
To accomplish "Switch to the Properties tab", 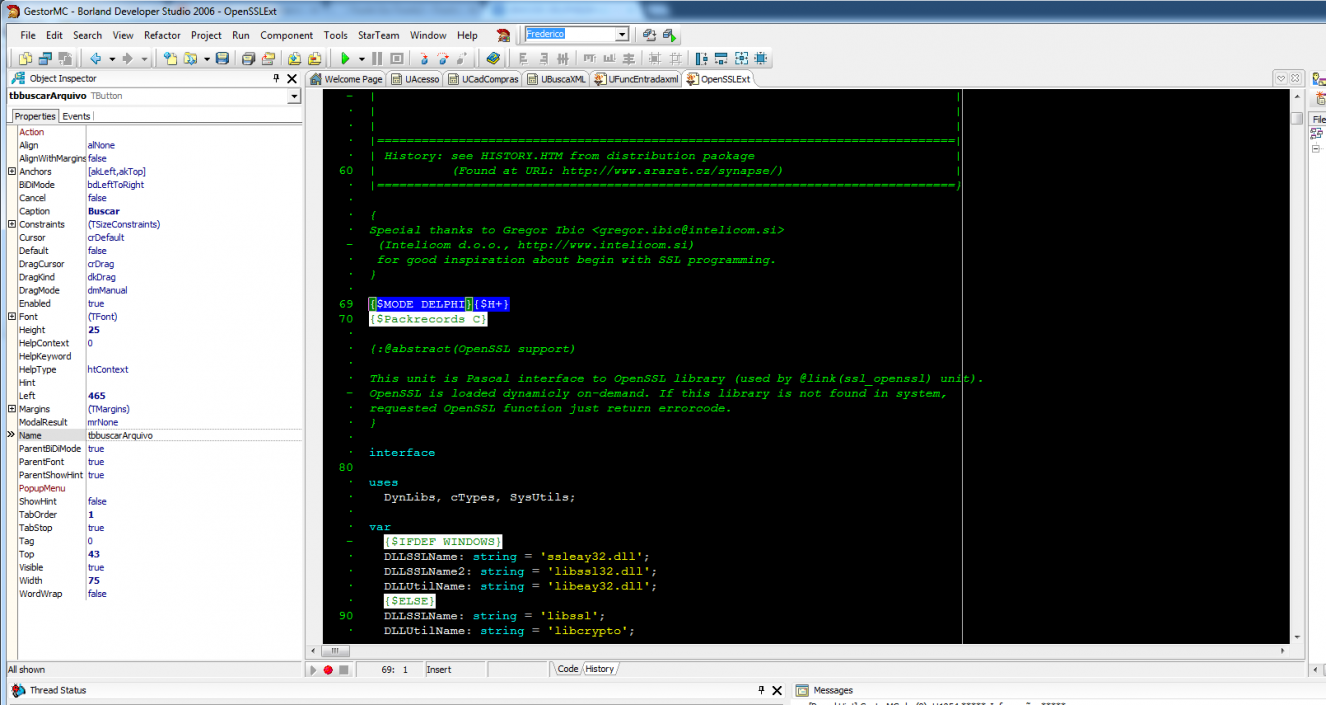I will [35, 116].
